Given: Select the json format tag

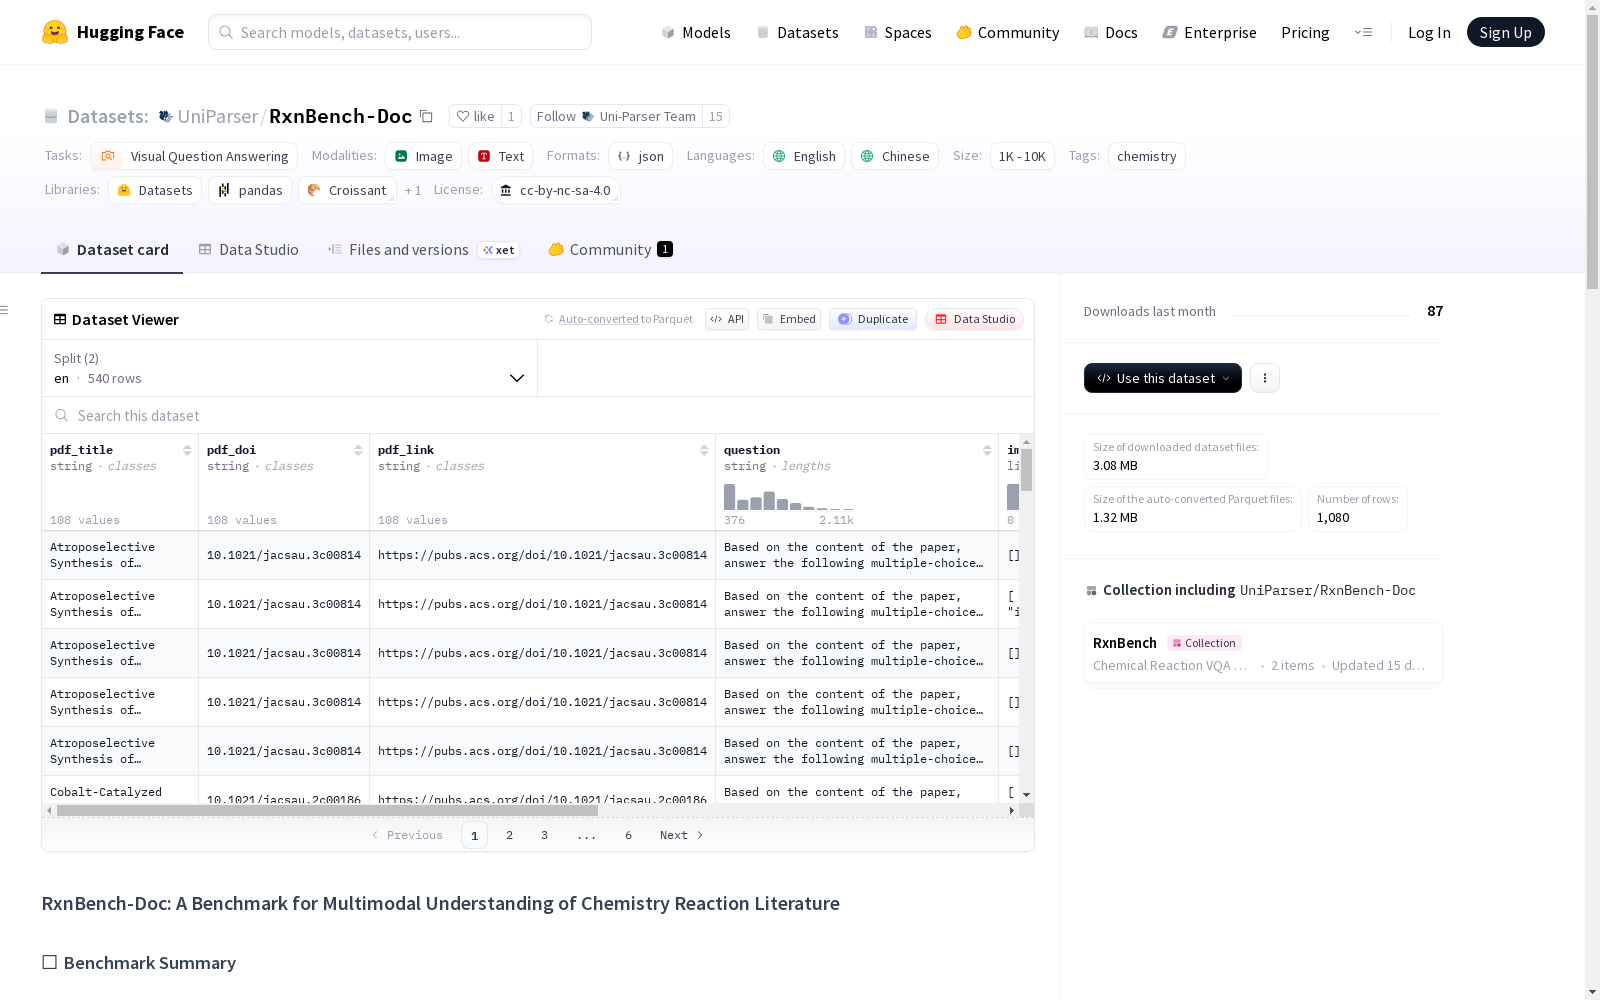Looking at the screenshot, I should [640, 156].
